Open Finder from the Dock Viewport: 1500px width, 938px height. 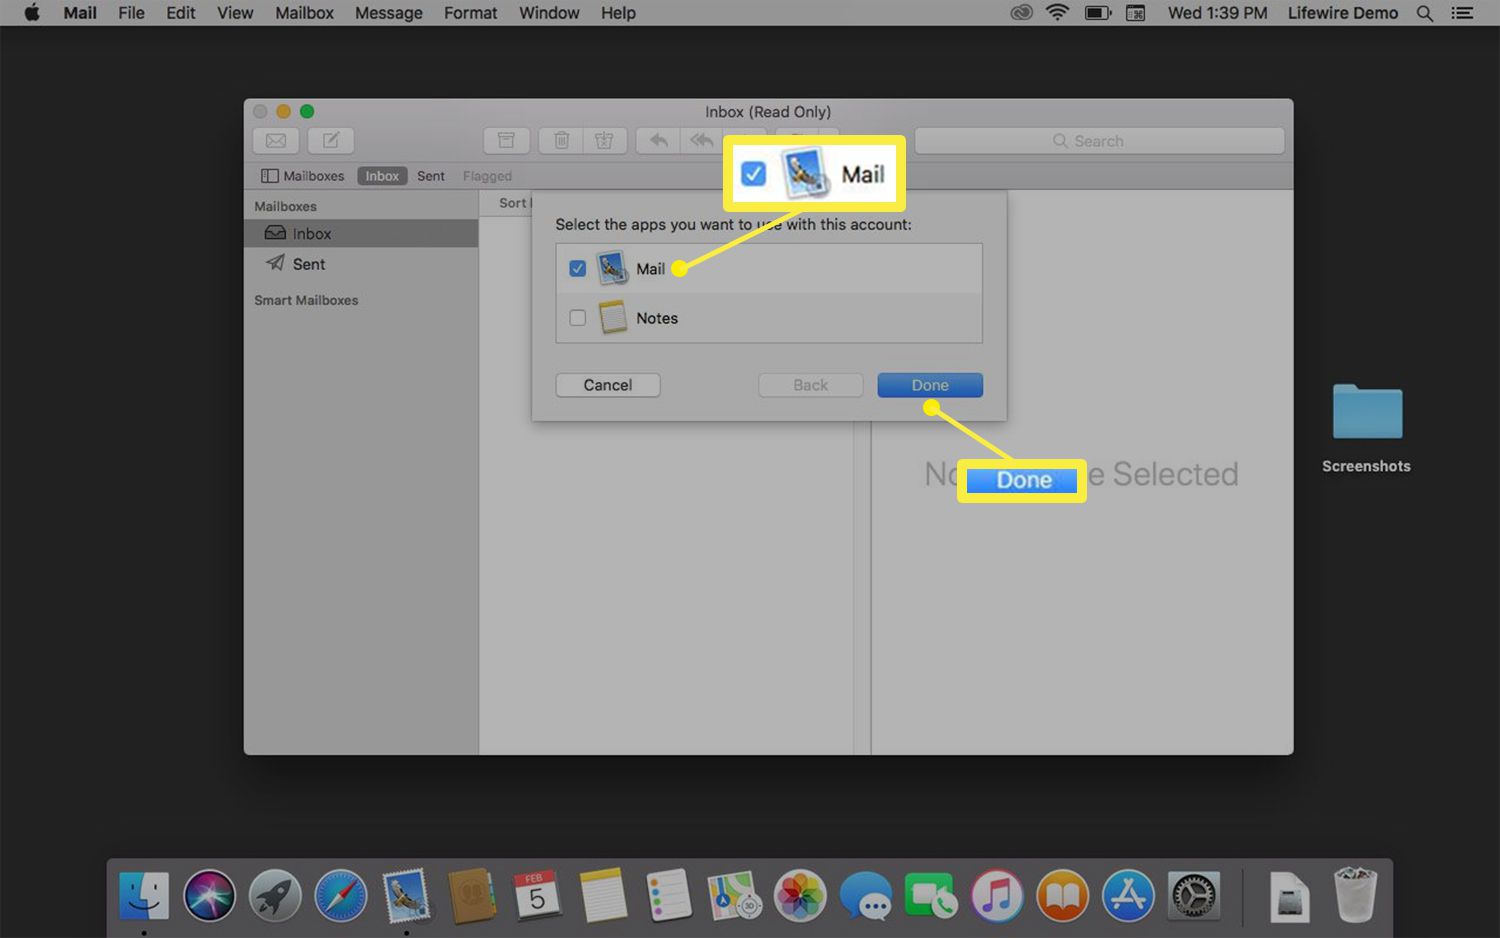point(144,896)
